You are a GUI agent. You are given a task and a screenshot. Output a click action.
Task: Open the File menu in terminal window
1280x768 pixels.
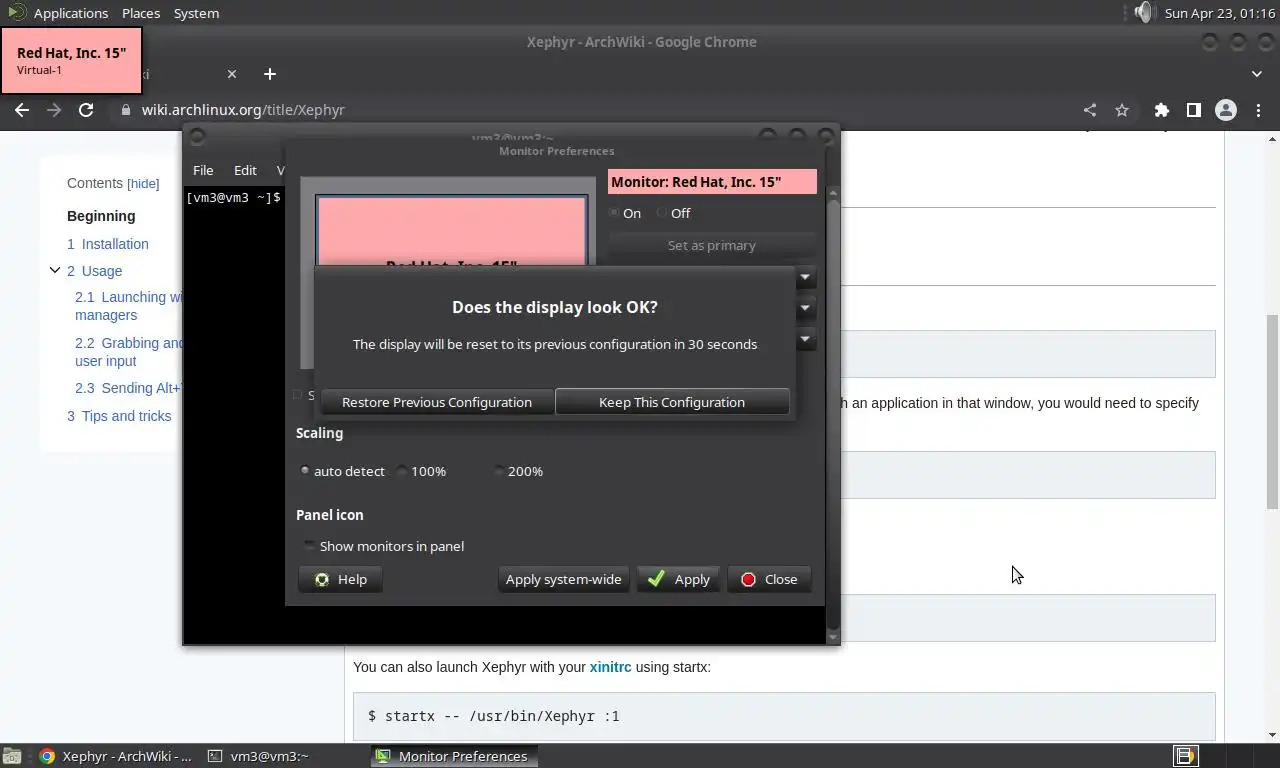click(203, 170)
